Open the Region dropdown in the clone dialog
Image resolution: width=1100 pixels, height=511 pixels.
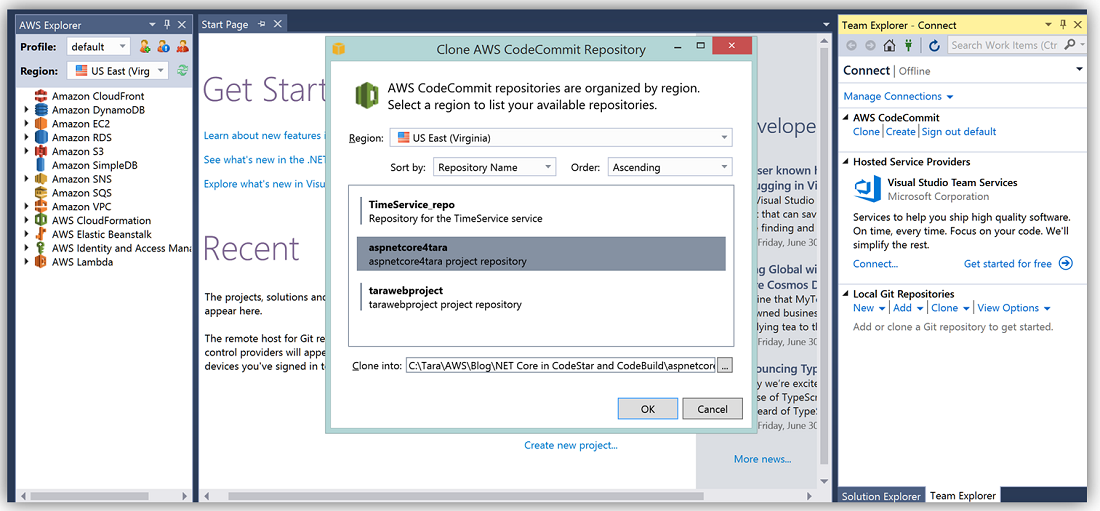click(x=560, y=138)
